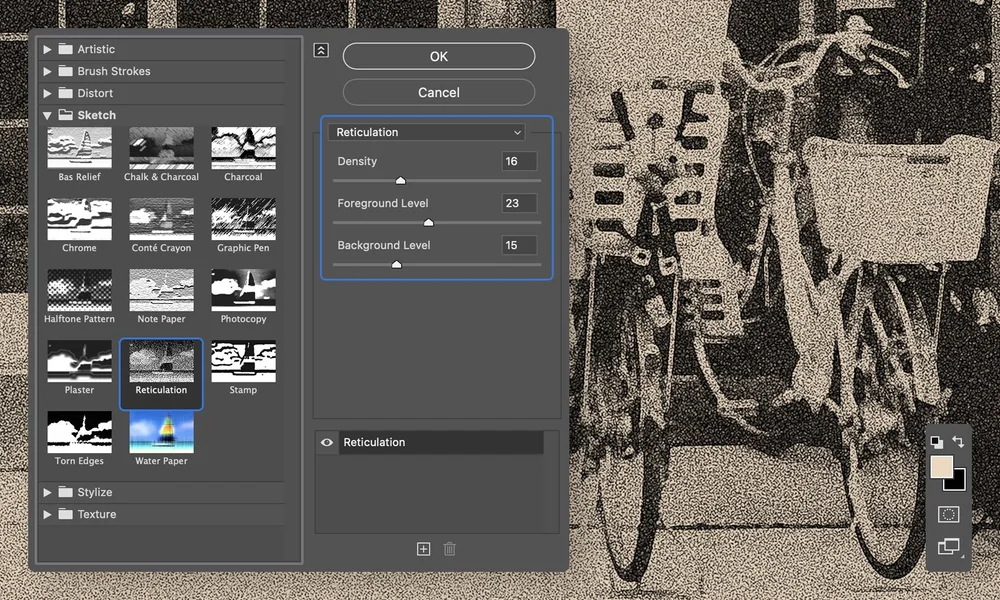Screen dimensions: 1000x600
Task: Toggle visibility of the Reticulation effect layer
Action: pyautogui.click(x=325, y=441)
